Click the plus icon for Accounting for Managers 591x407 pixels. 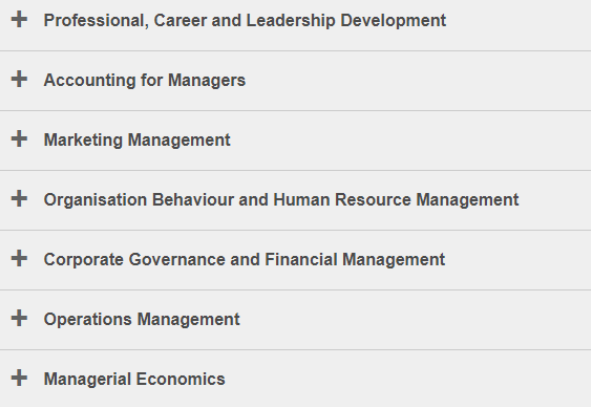pos(19,79)
